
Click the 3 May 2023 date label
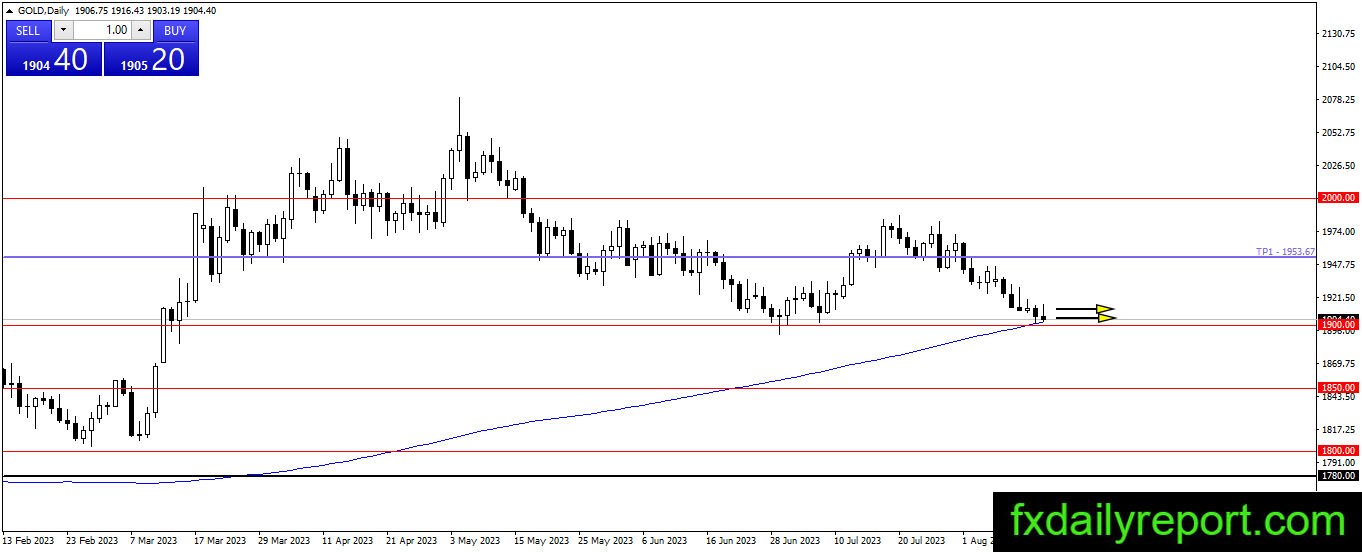[473, 541]
